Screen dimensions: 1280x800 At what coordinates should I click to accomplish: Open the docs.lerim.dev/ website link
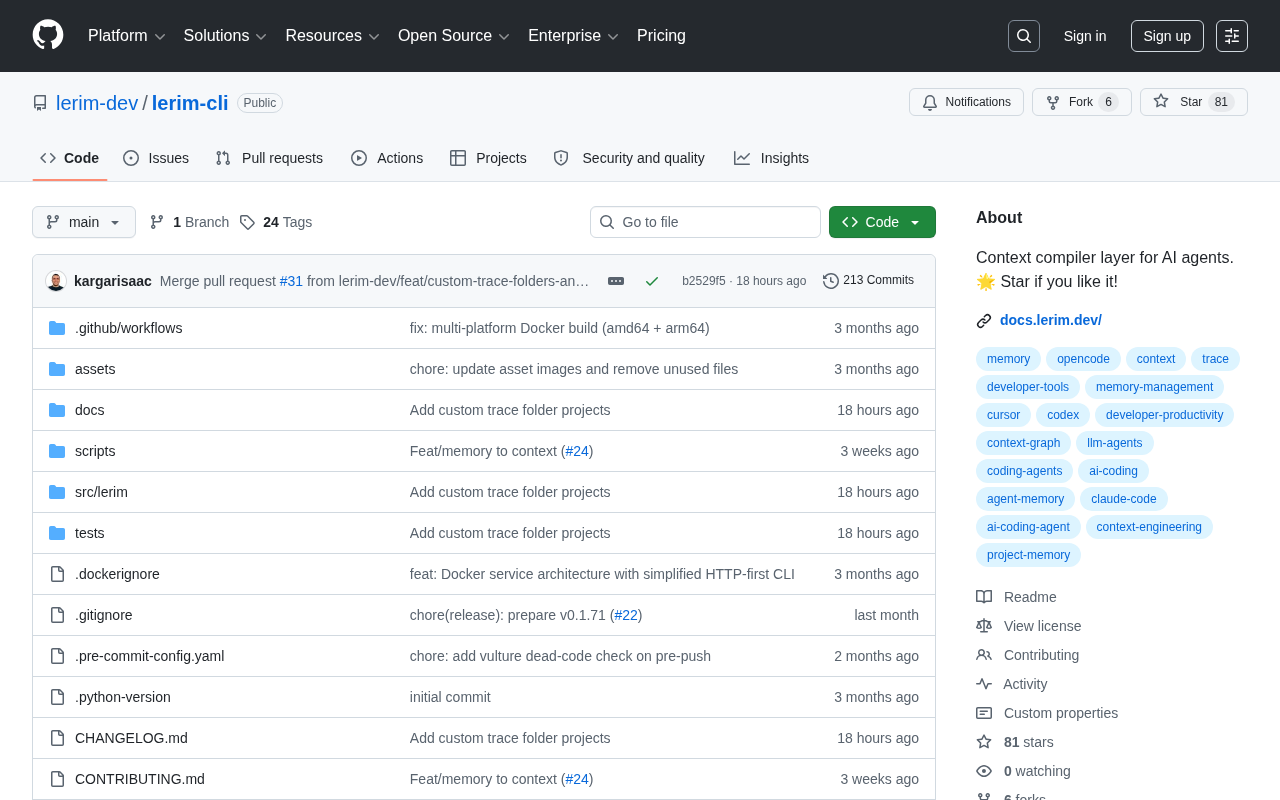[1051, 320]
